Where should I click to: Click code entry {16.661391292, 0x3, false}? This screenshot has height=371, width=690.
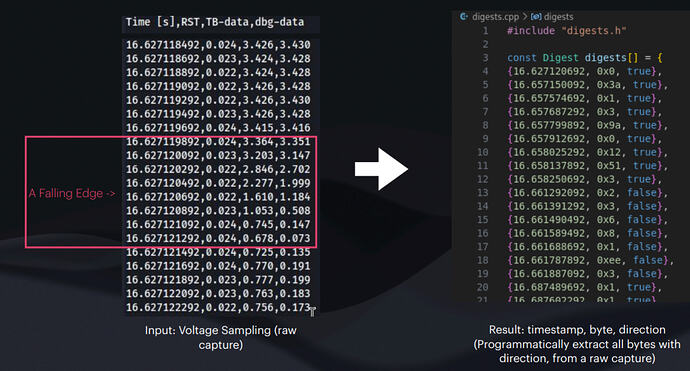587,206
